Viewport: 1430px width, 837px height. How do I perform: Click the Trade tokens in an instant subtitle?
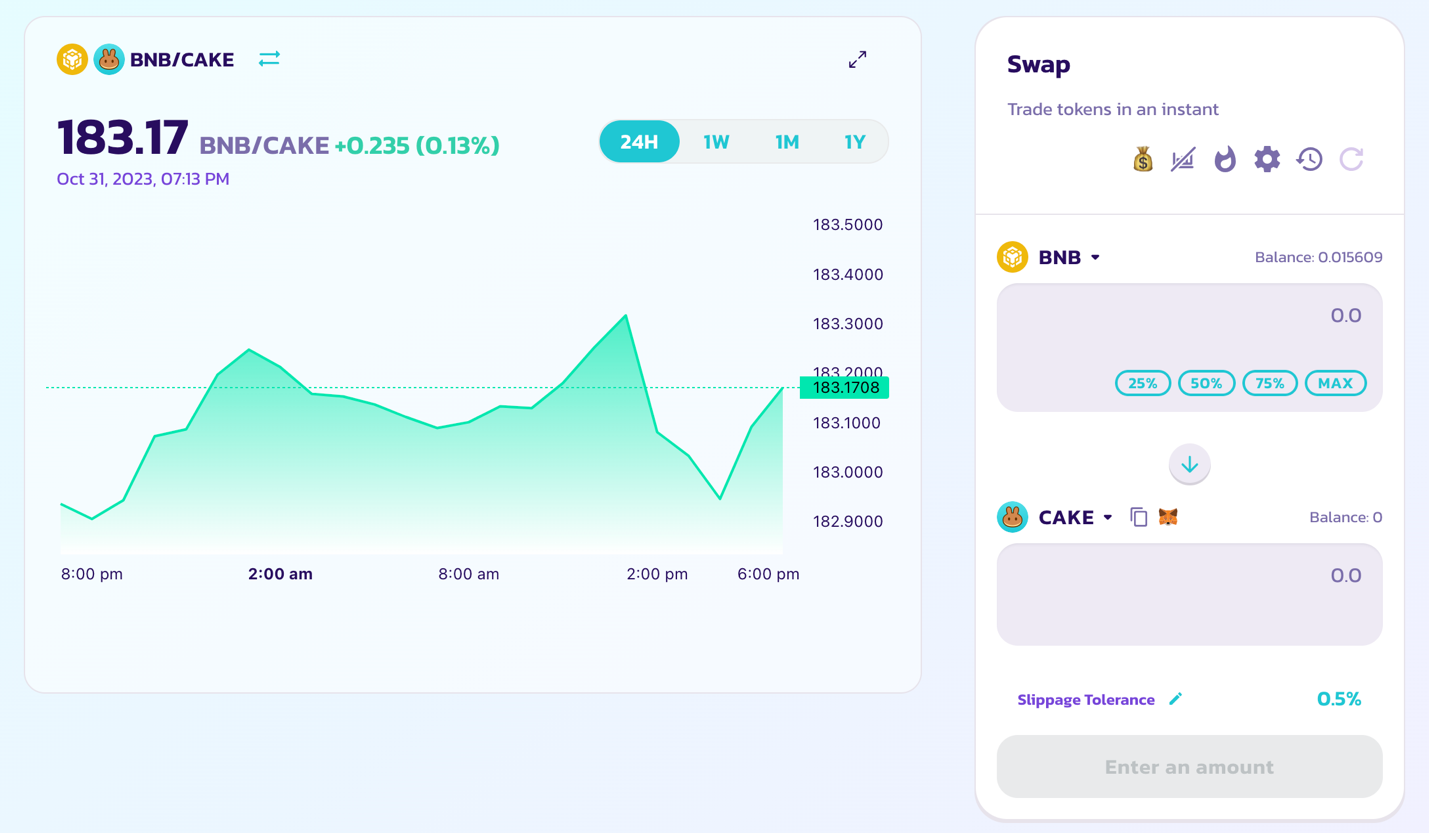click(x=1113, y=109)
